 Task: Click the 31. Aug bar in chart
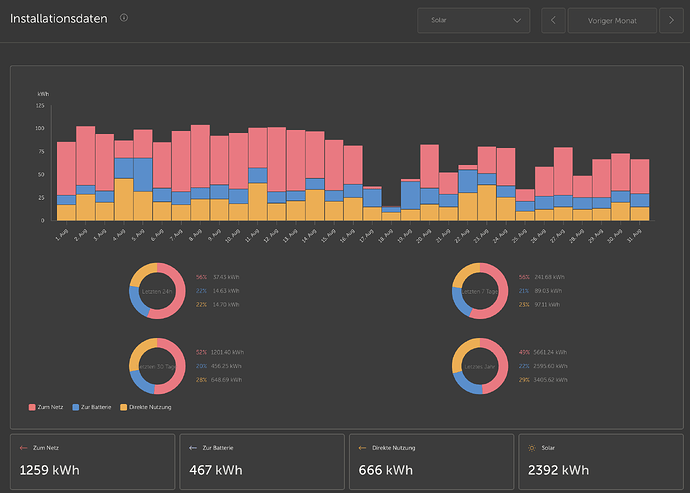click(640, 190)
